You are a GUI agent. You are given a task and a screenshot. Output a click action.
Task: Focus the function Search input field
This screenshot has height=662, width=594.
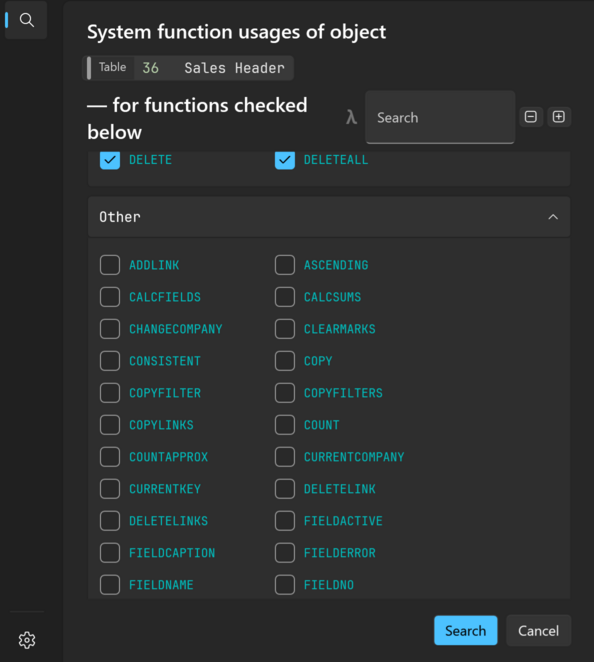pos(440,117)
